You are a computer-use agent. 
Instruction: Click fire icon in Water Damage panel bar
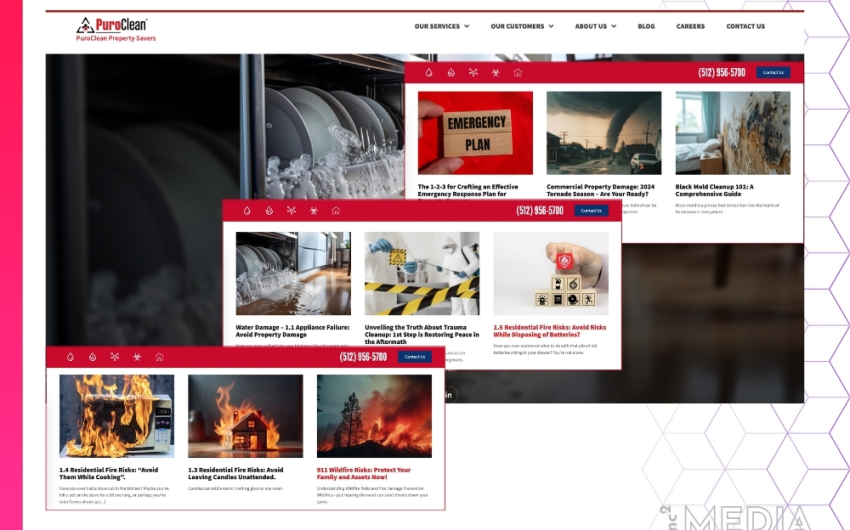(269, 211)
